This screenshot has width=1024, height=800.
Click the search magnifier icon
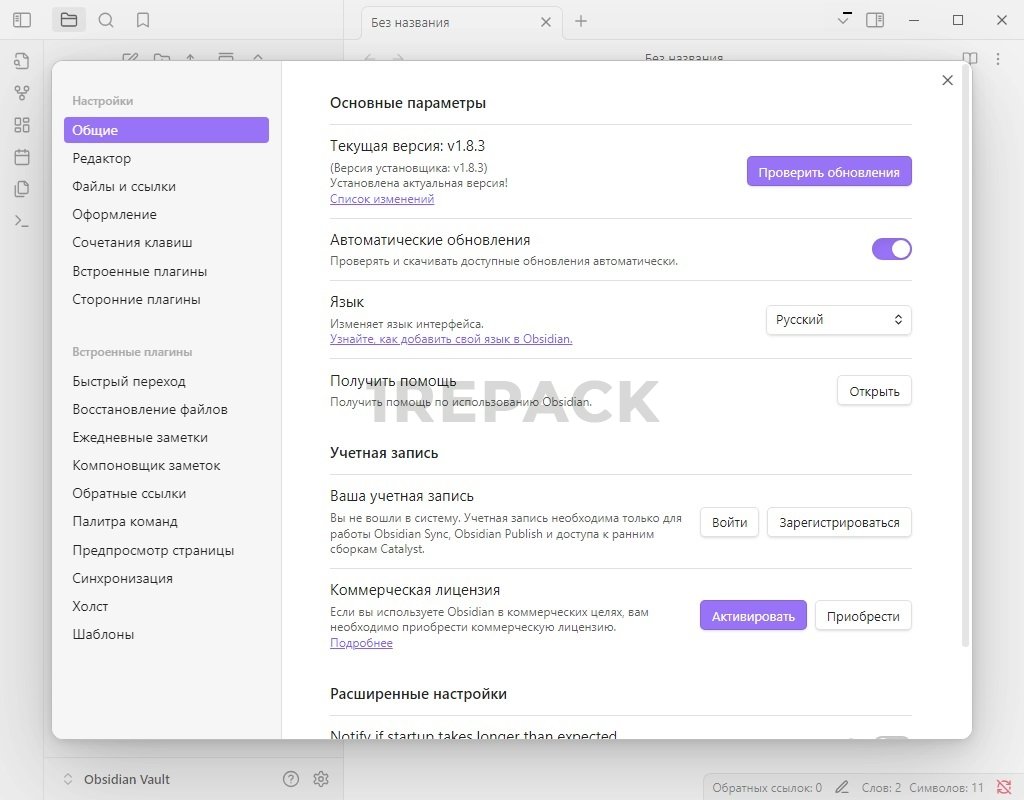106,20
